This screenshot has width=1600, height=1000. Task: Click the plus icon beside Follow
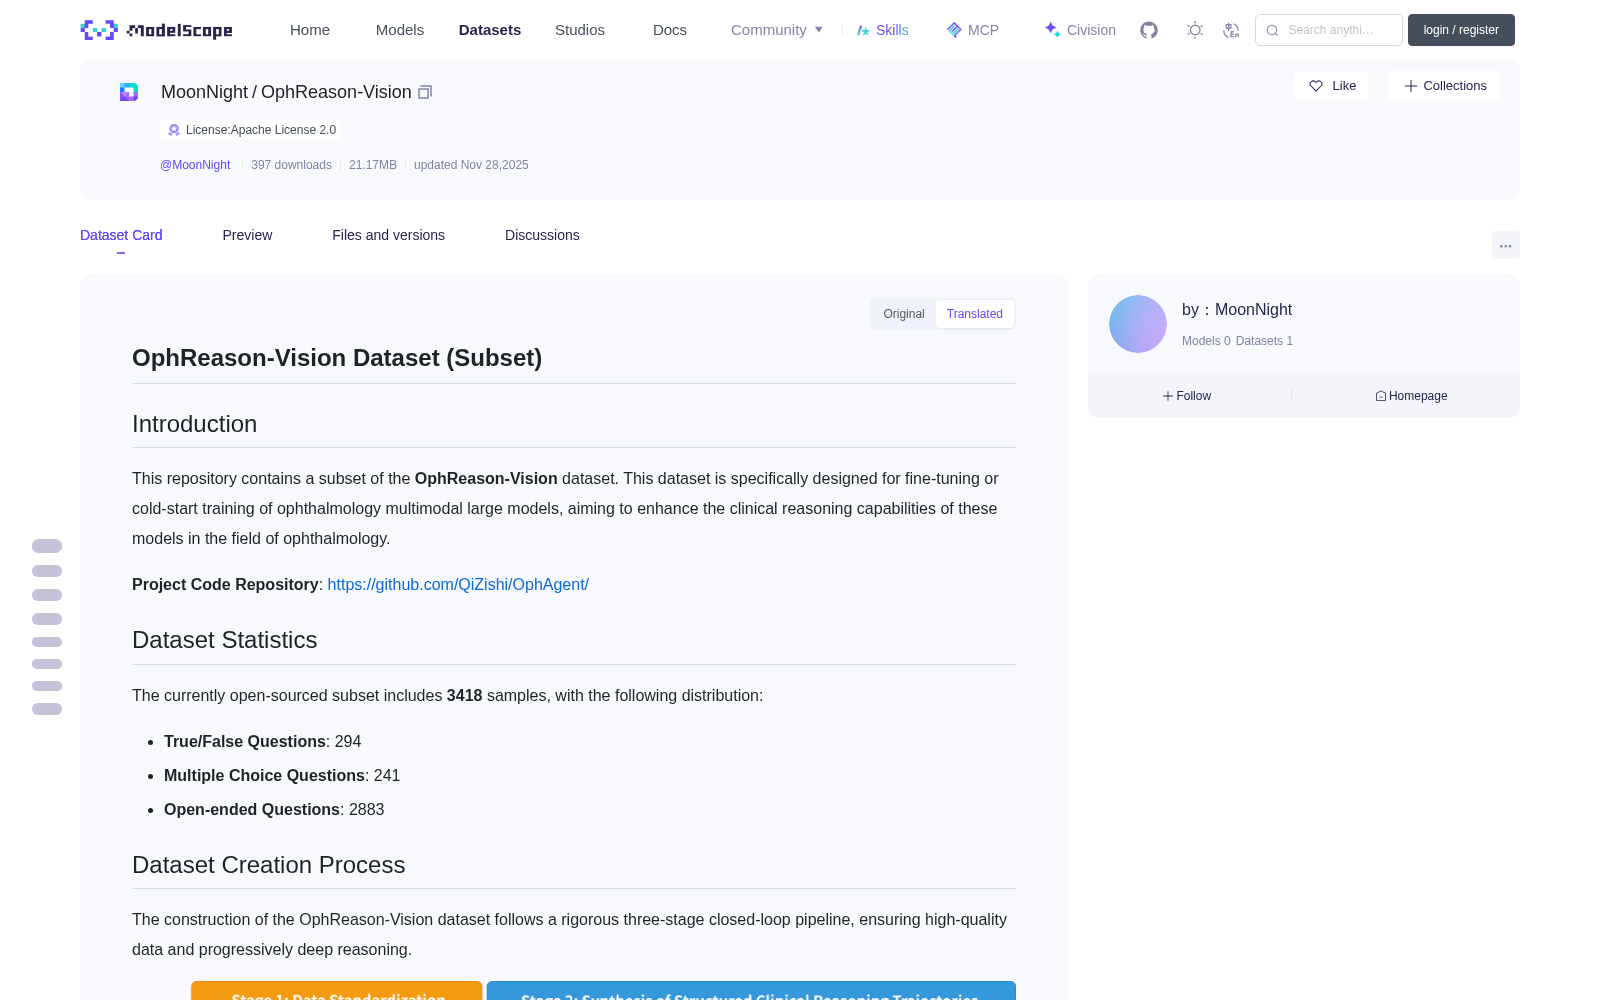coord(1168,396)
